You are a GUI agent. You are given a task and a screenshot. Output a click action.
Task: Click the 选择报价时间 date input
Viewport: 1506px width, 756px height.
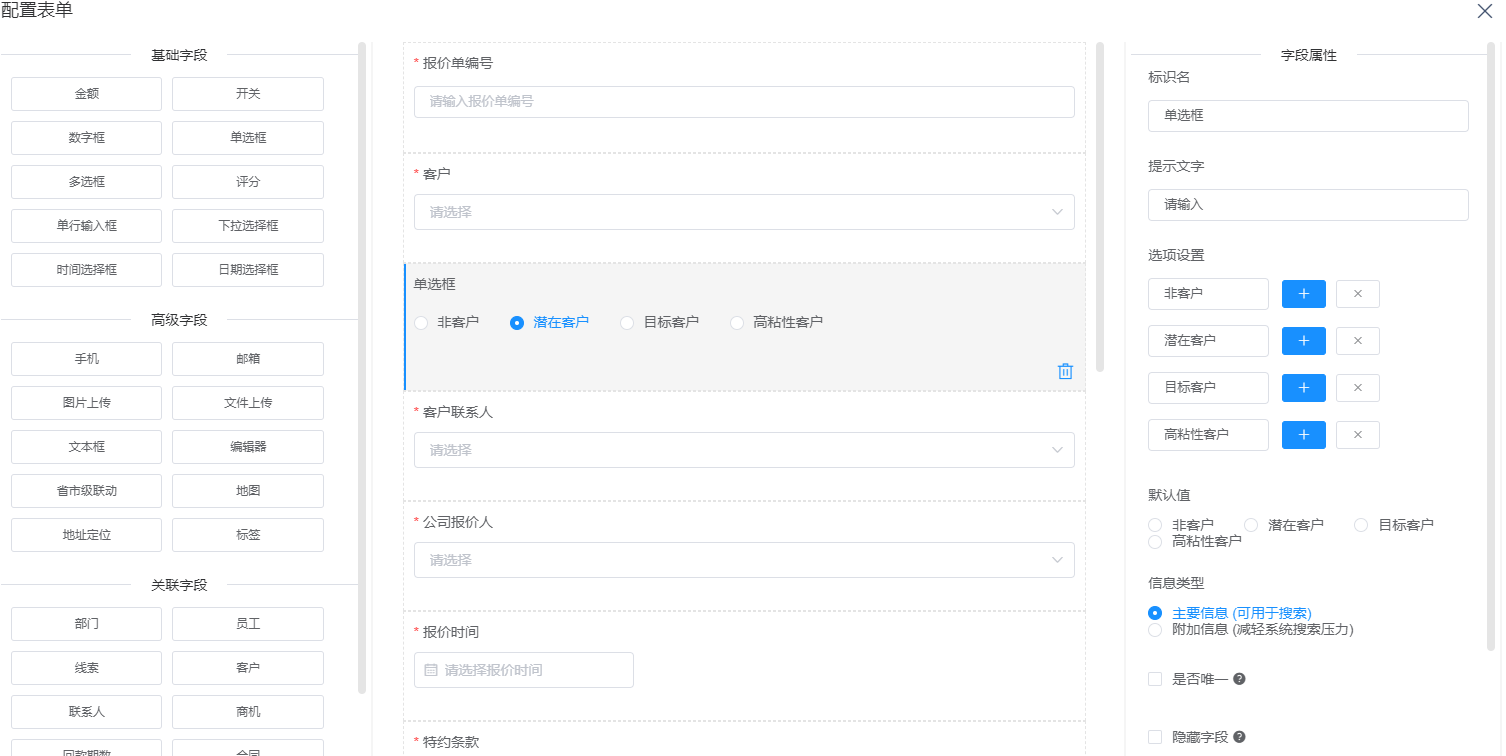click(524, 670)
